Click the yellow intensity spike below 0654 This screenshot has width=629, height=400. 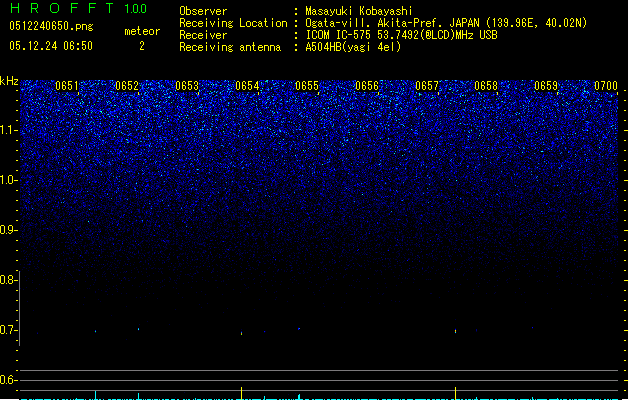(241, 393)
